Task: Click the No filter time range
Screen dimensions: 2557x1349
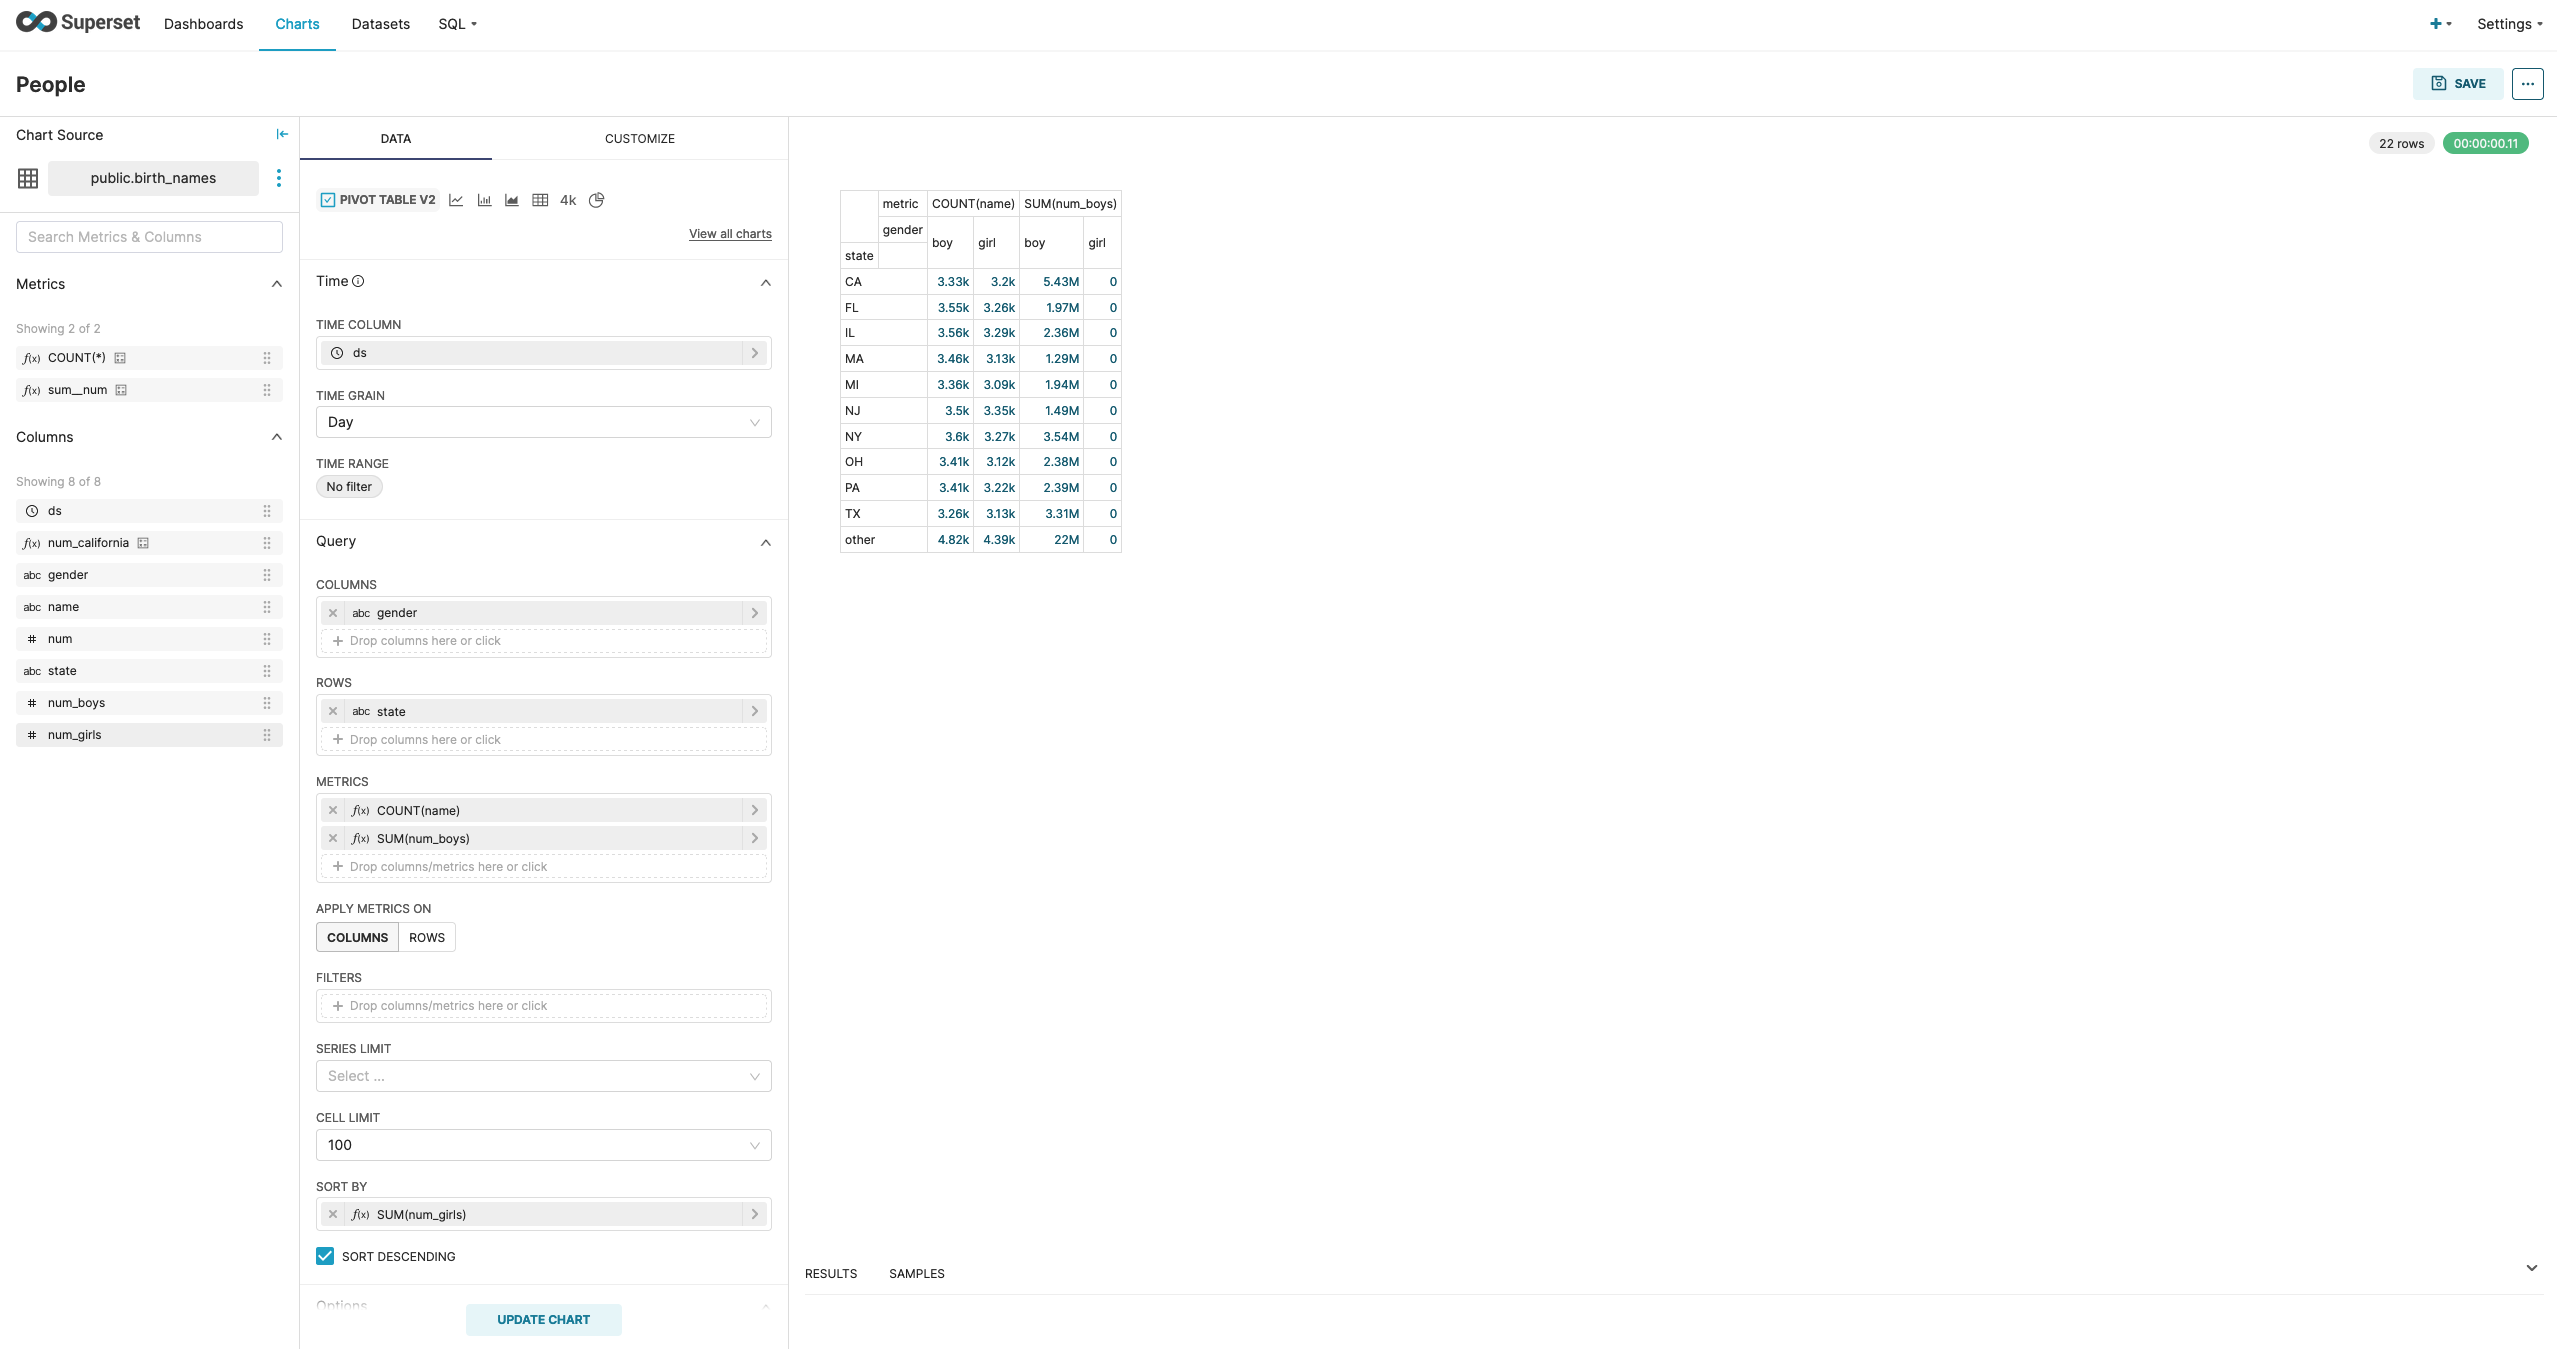Action: tap(349, 487)
